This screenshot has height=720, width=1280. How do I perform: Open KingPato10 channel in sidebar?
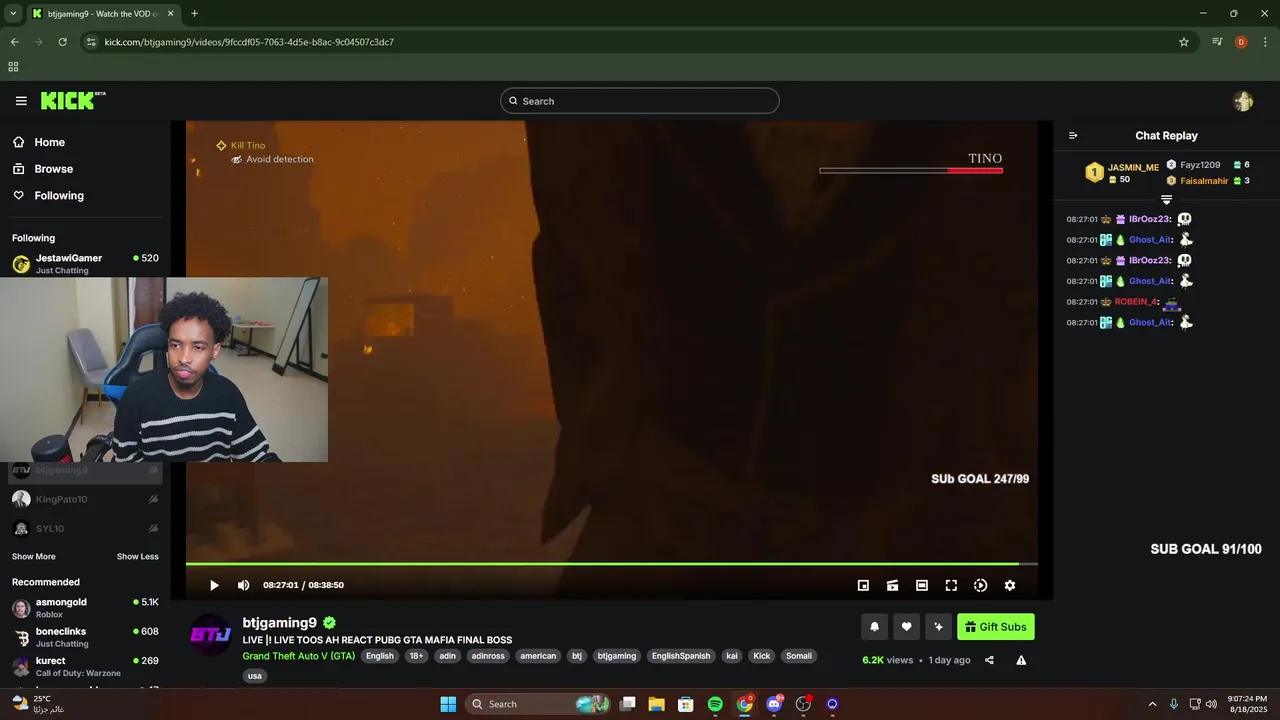[85, 499]
